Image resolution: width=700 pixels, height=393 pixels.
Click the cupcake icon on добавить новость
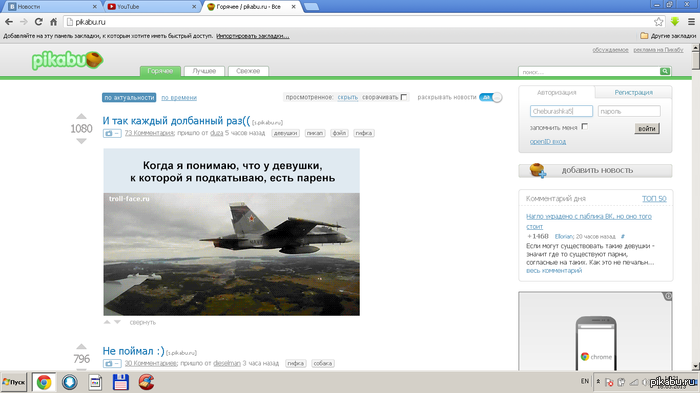pyautogui.click(x=537, y=170)
